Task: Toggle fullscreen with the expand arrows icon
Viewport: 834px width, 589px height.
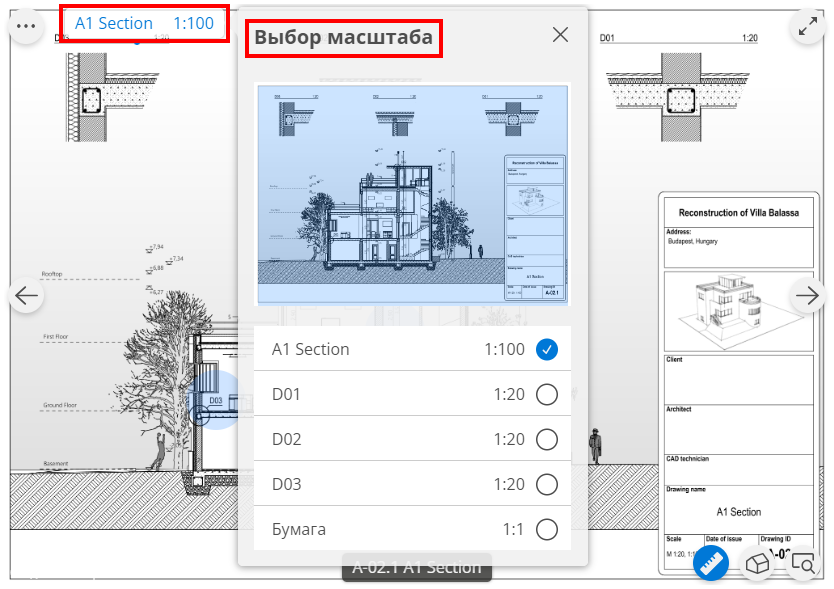Action: (x=808, y=26)
